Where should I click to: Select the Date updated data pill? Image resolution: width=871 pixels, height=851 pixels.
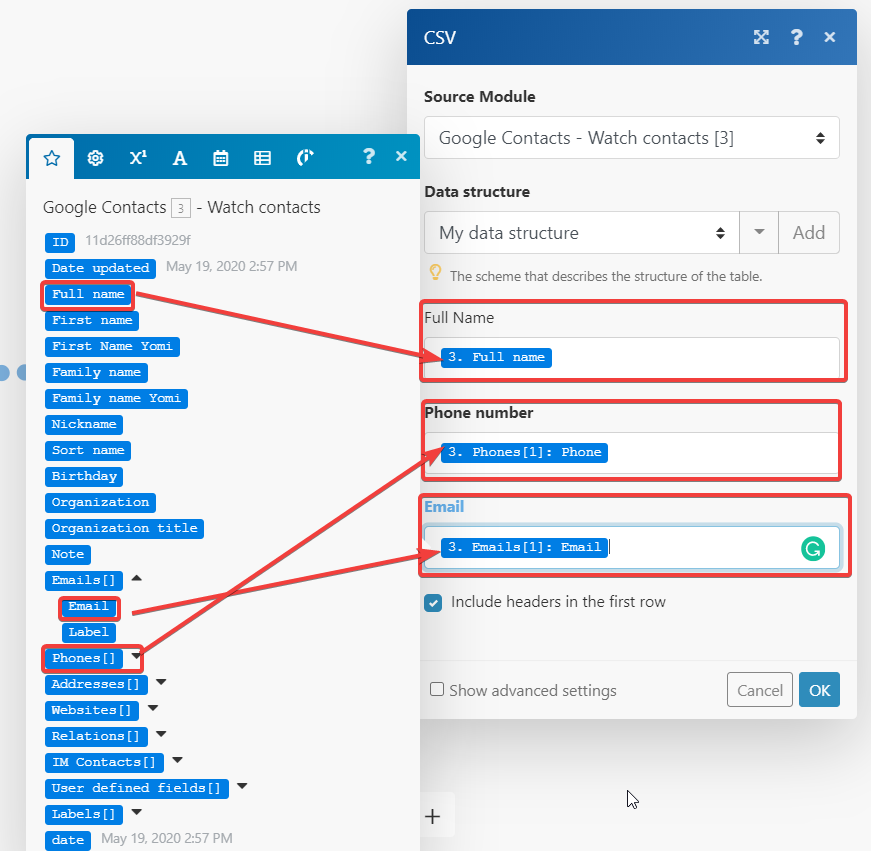101,268
